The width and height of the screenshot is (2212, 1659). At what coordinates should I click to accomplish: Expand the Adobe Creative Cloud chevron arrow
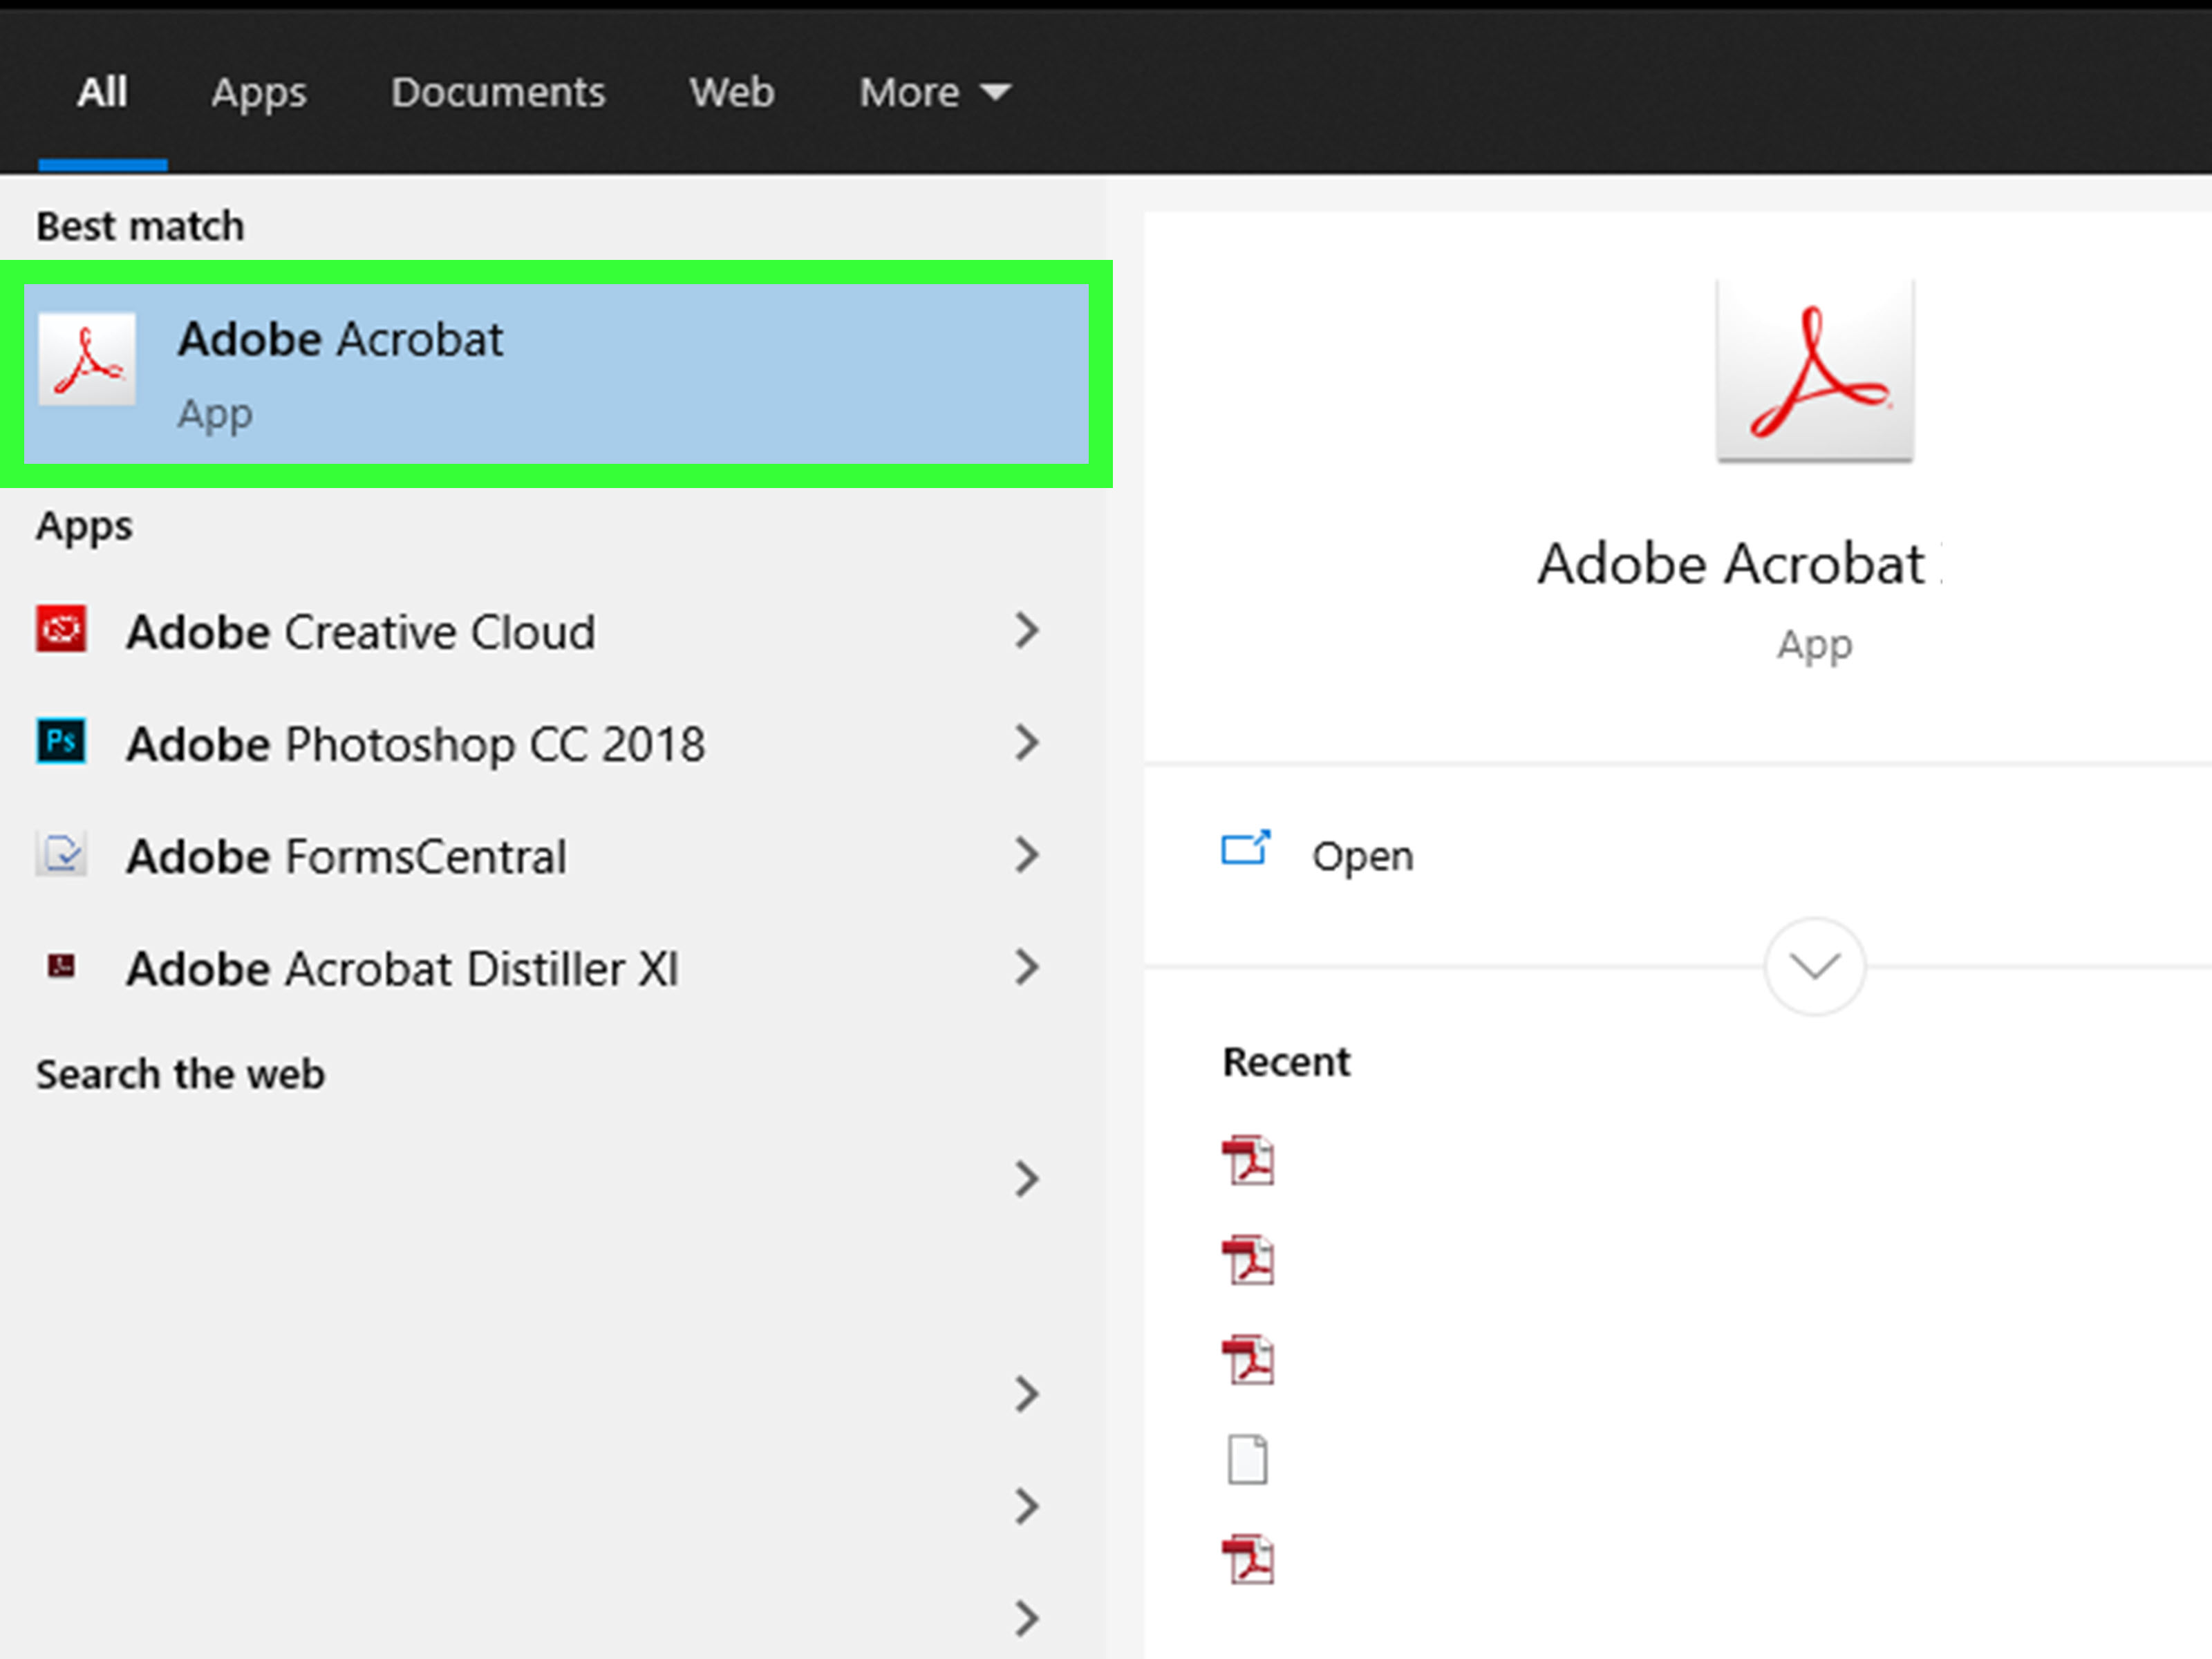click(1027, 631)
